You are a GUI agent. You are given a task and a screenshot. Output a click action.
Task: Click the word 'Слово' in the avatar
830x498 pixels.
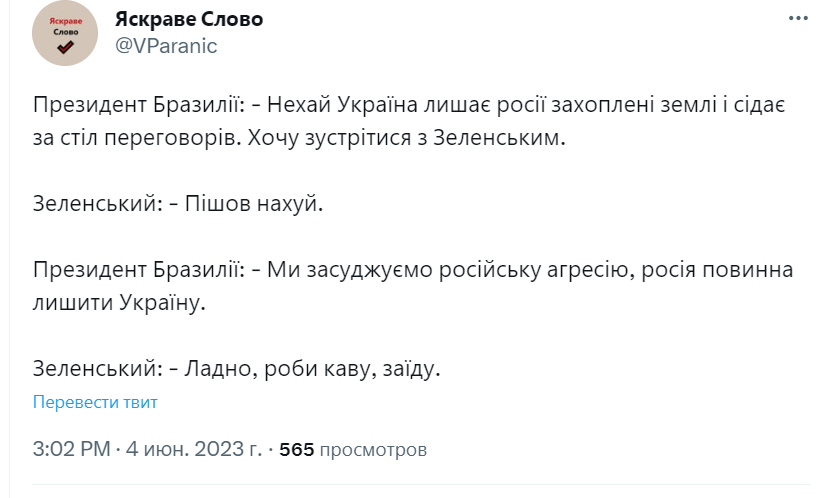(x=66, y=32)
